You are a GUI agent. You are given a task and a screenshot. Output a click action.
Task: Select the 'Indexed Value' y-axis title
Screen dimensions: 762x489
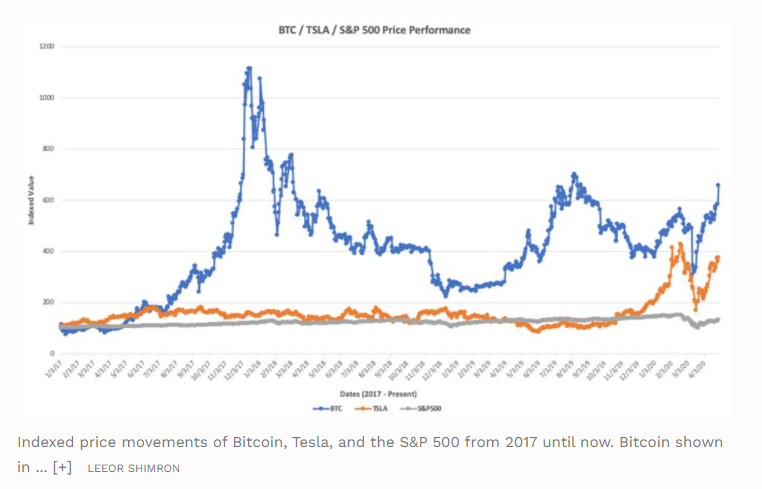31,200
